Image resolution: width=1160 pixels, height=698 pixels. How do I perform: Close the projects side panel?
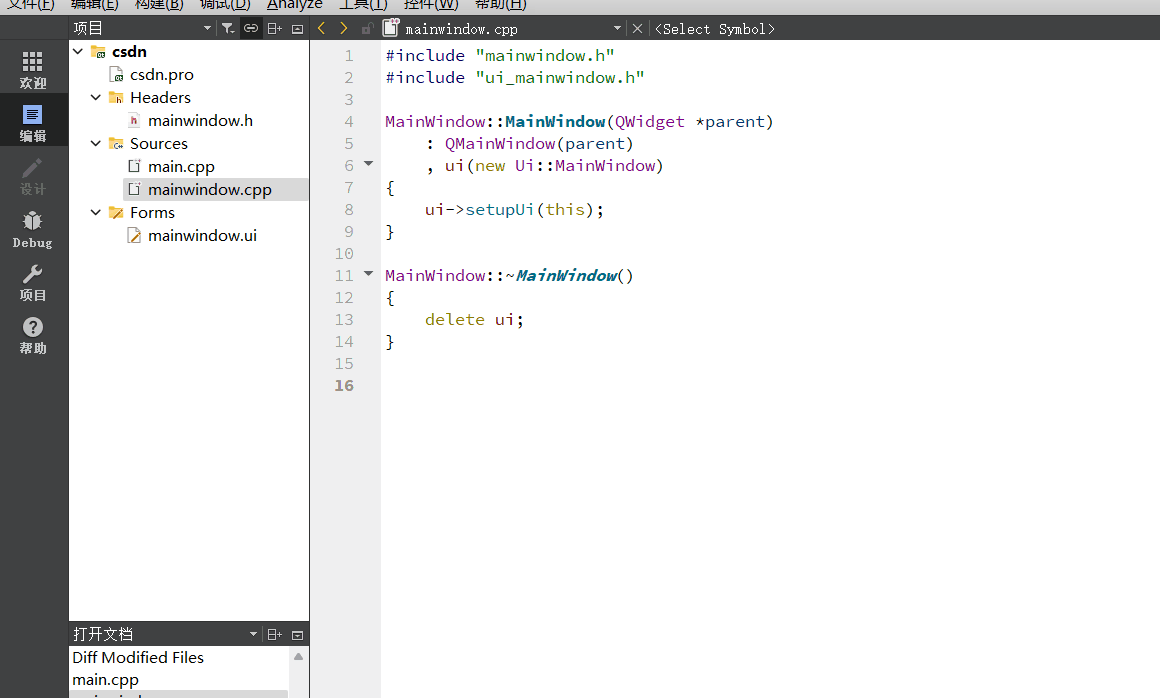click(297, 29)
